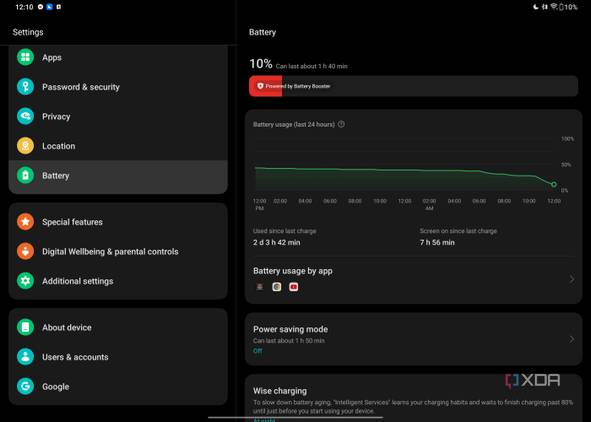Tap the Privacy eye icon
The width and height of the screenshot is (591, 422).
click(25, 116)
